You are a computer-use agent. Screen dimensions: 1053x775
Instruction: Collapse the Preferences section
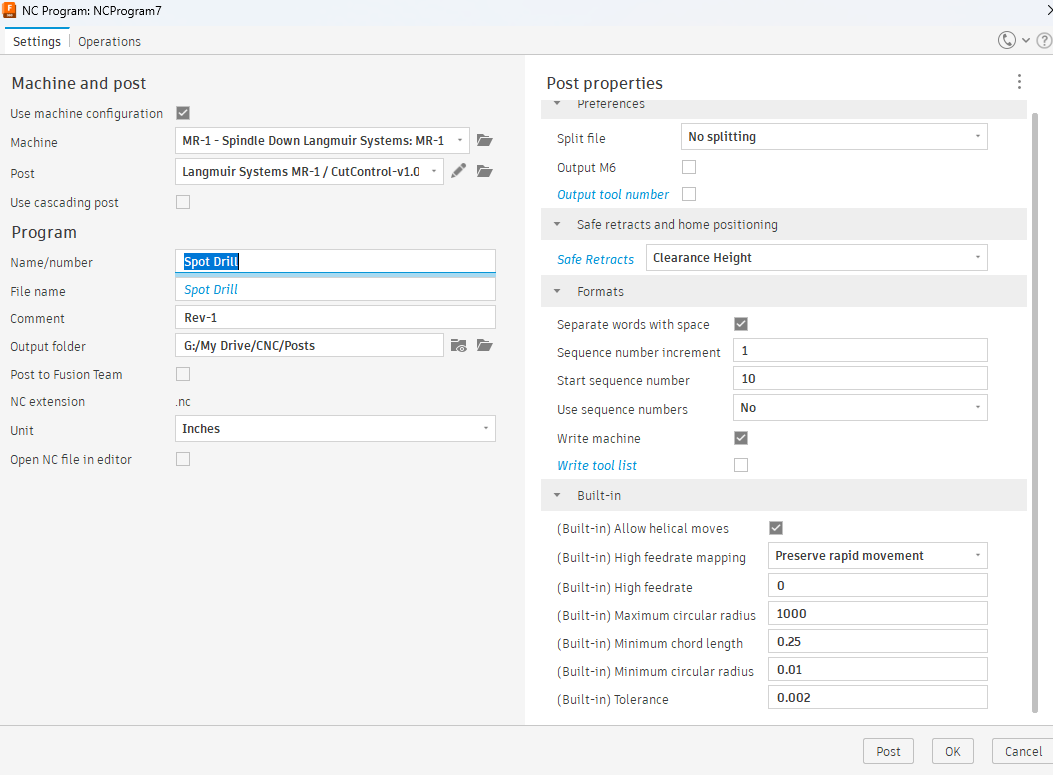pyautogui.click(x=557, y=103)
